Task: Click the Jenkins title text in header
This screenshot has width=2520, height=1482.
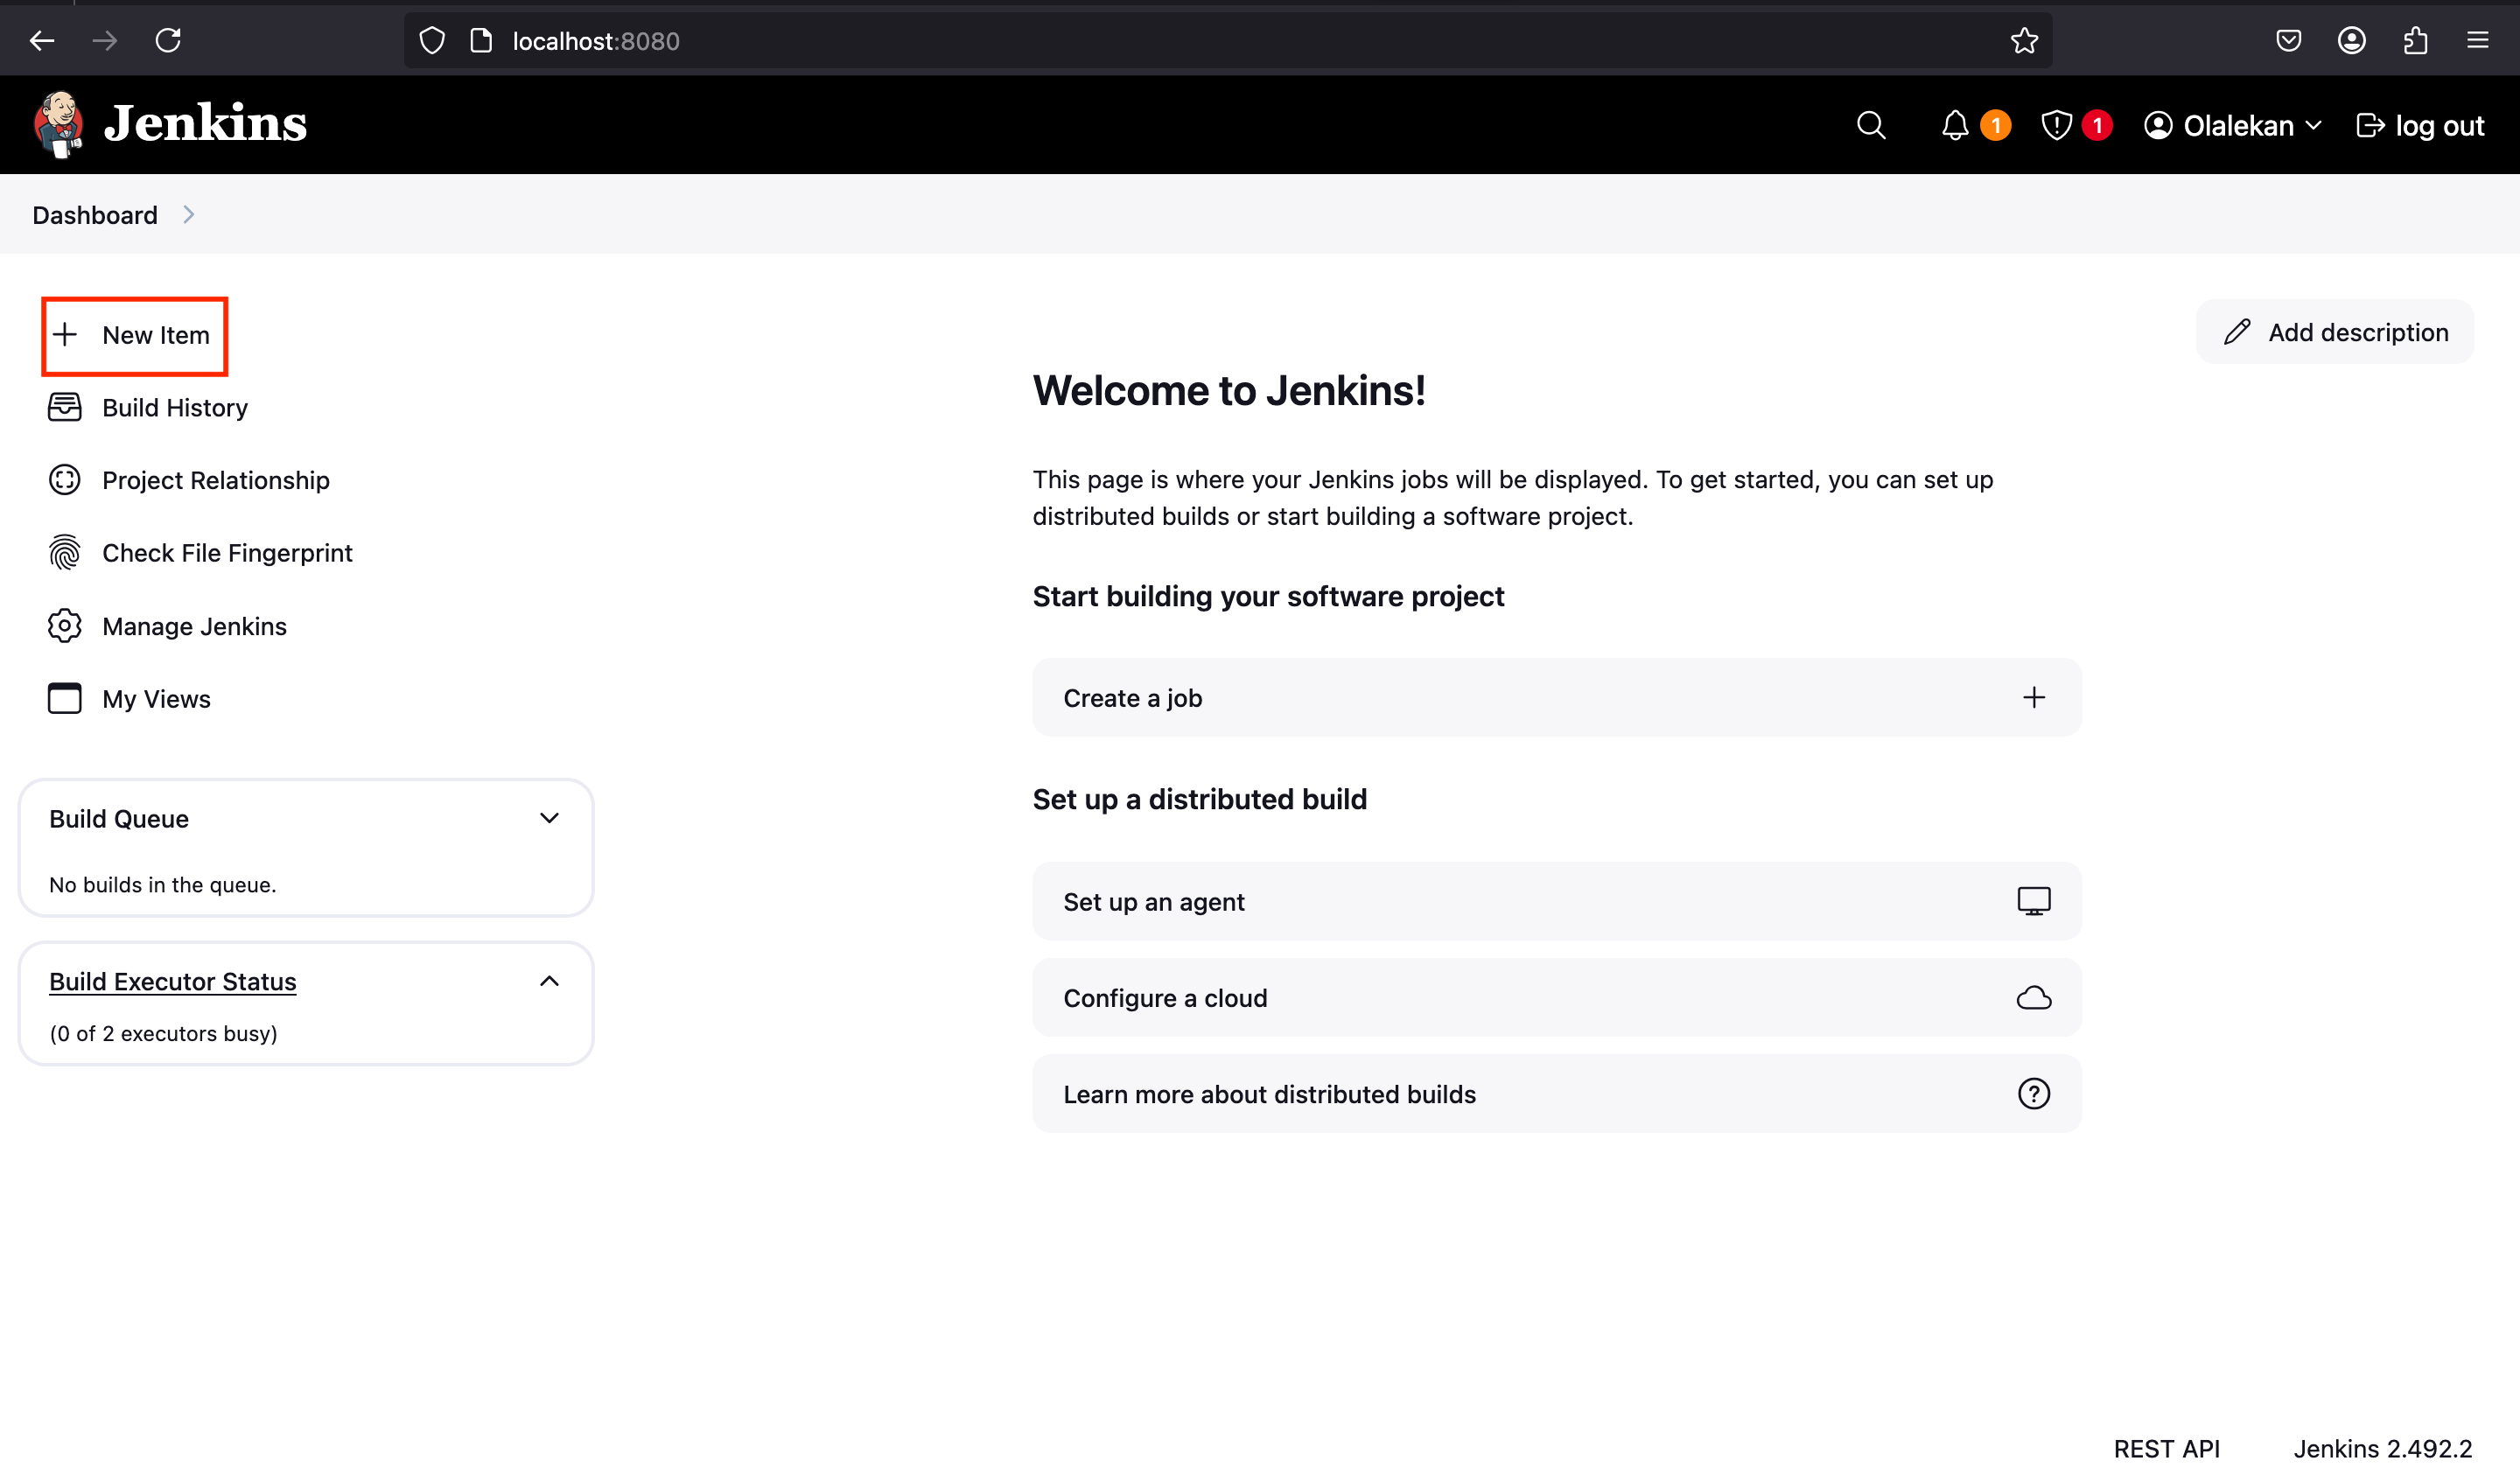Action: pyautogui.click(x=205, y=124)
